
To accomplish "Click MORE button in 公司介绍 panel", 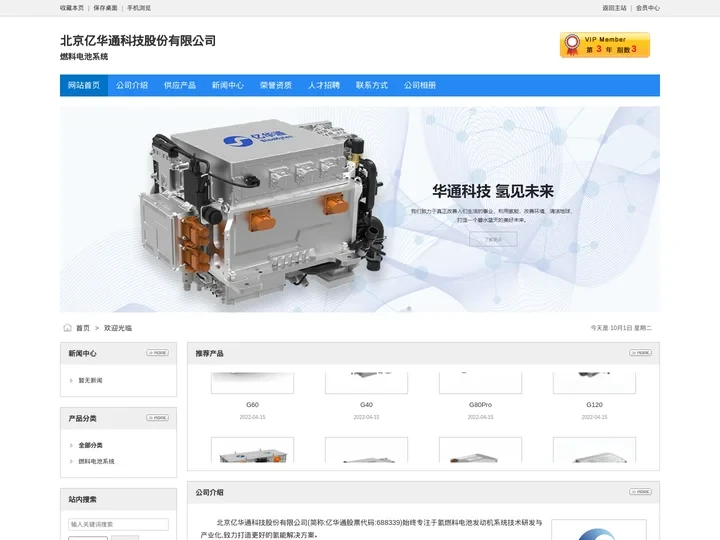I will [x=641, y=492].
